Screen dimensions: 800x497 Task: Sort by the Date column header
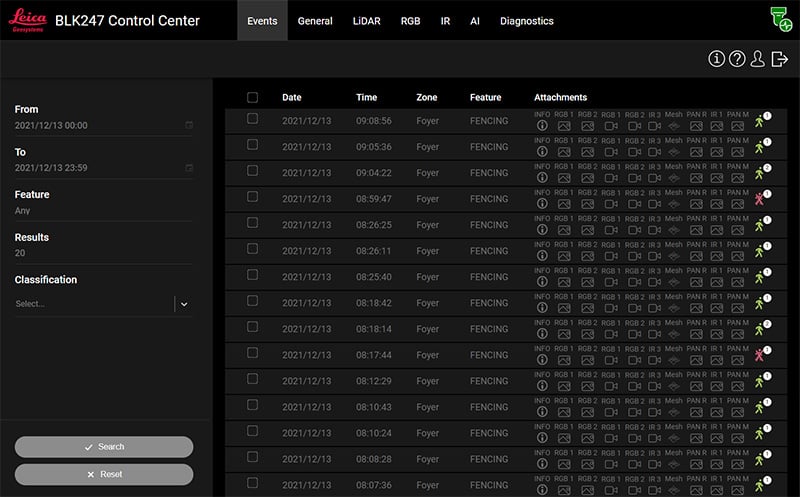[292, 97]
